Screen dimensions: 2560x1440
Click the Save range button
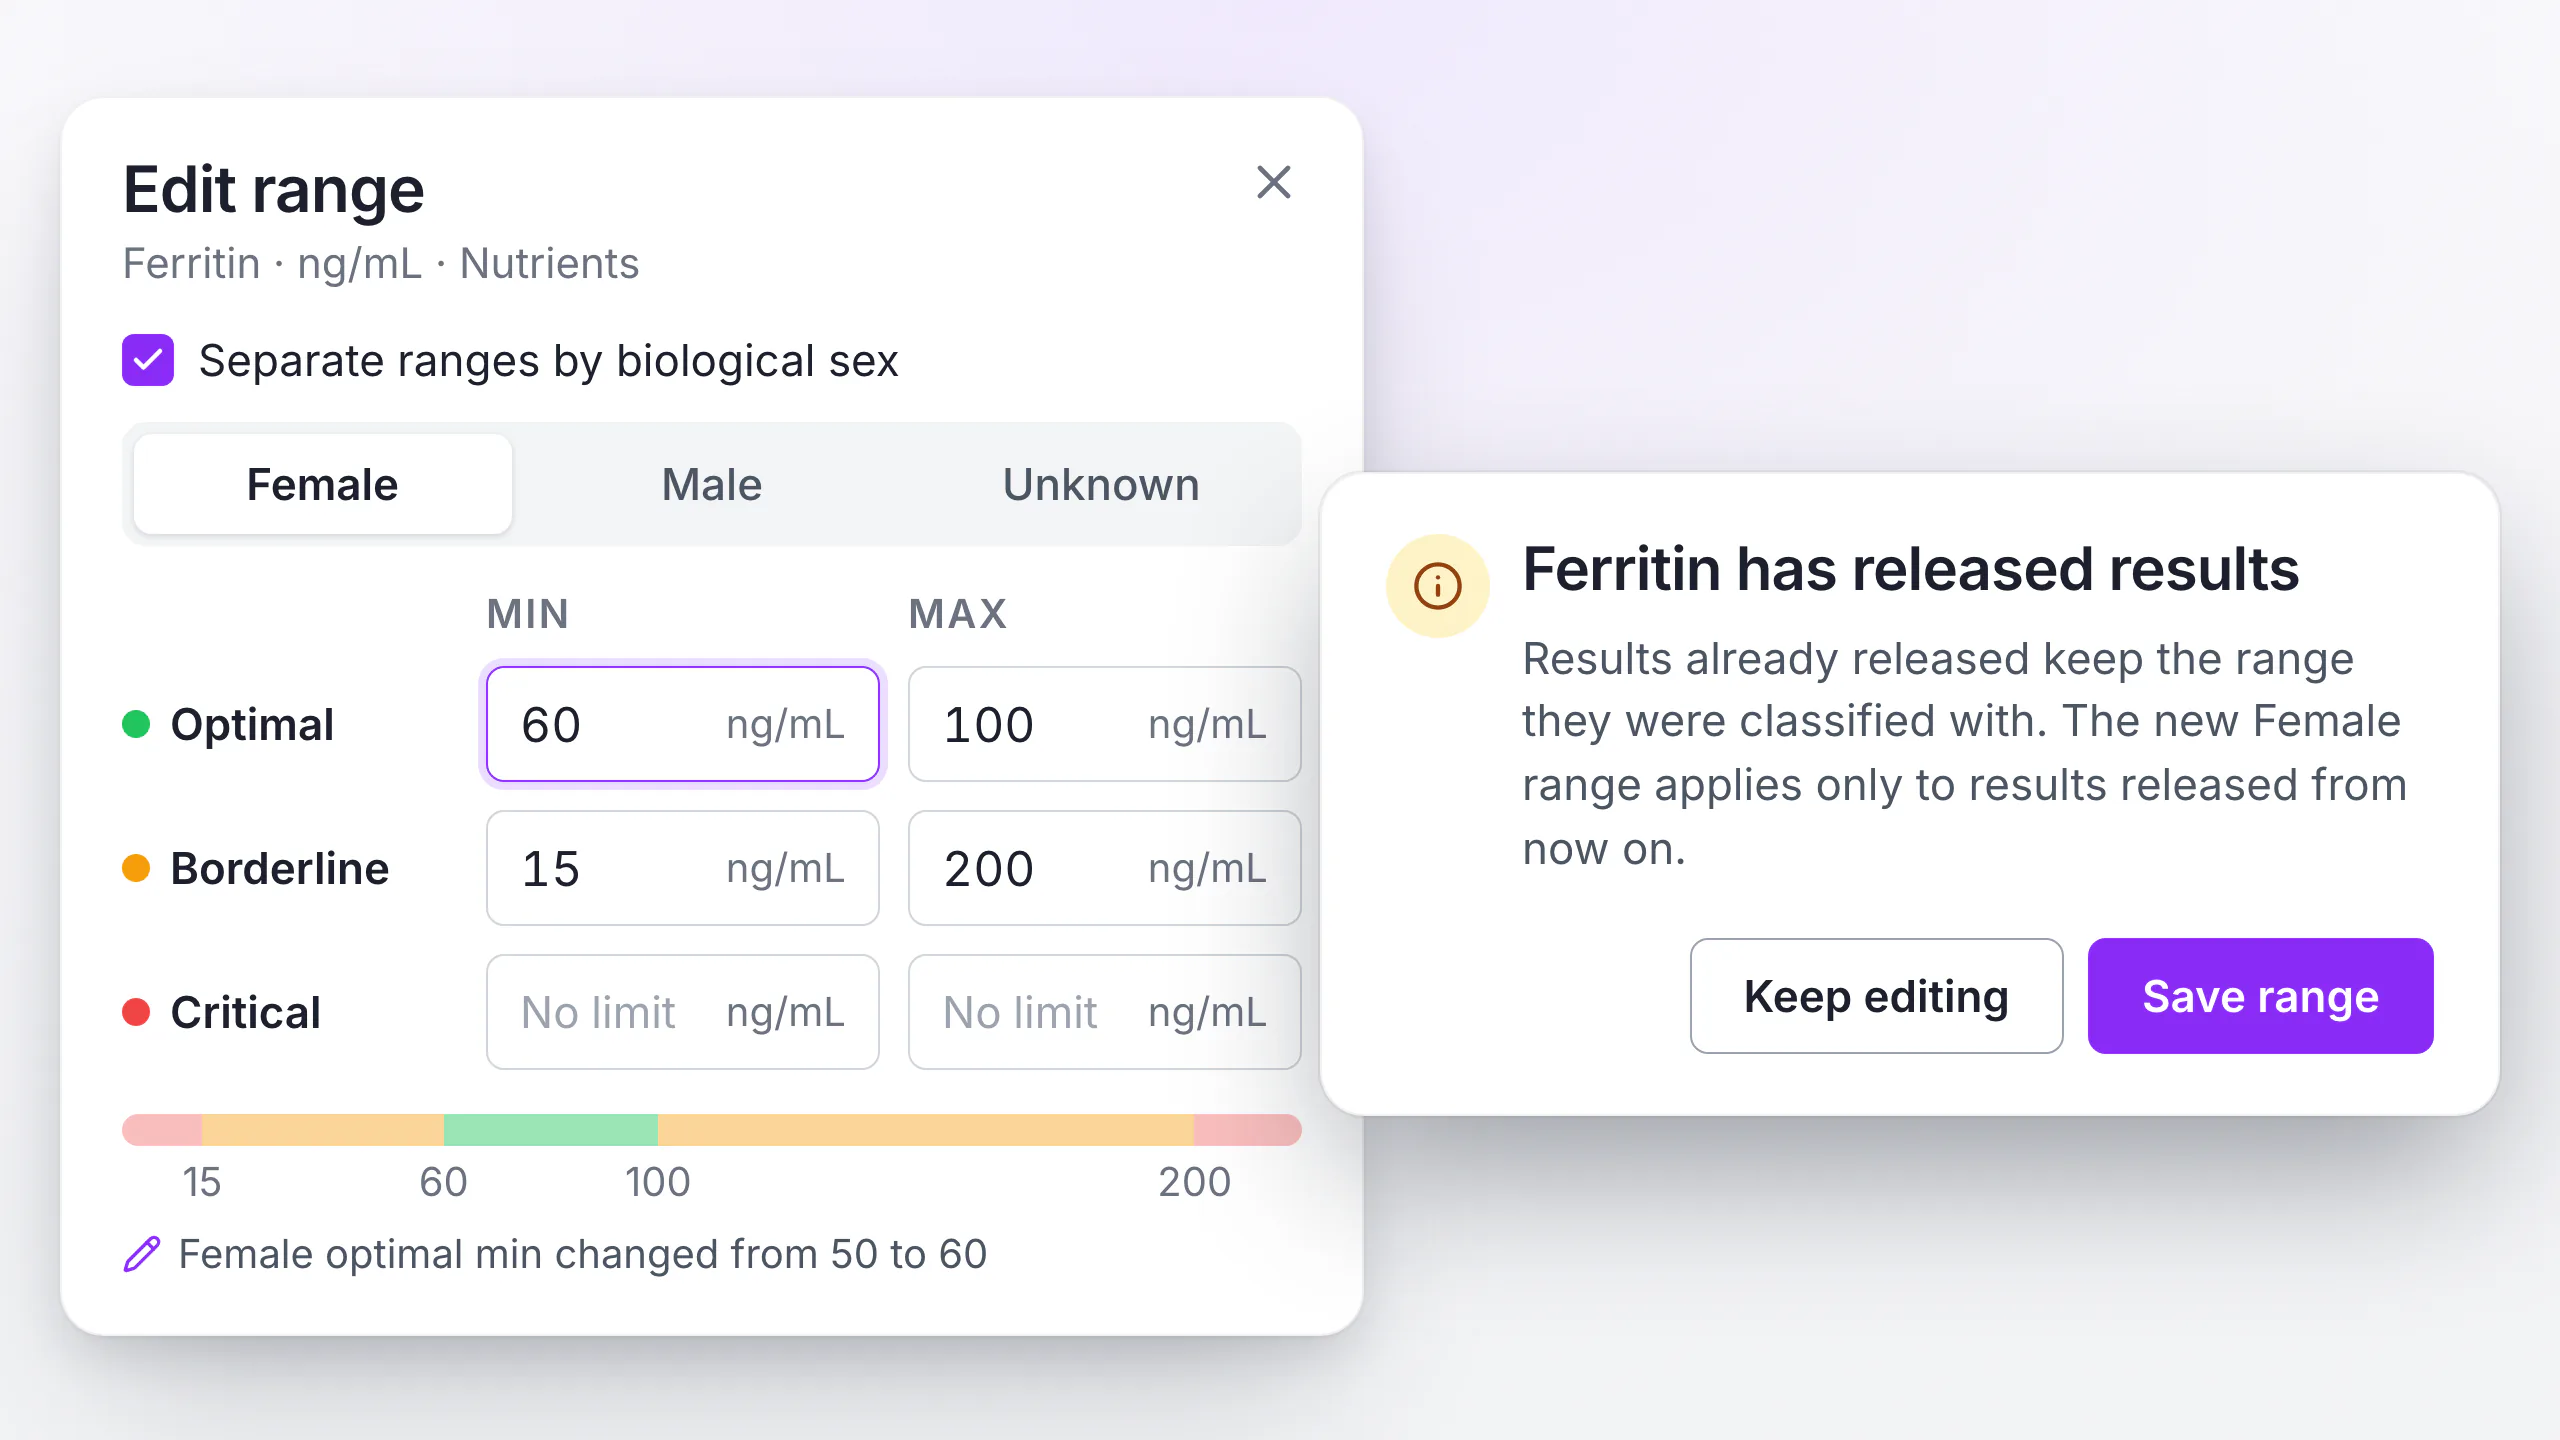pos(2260,996)
